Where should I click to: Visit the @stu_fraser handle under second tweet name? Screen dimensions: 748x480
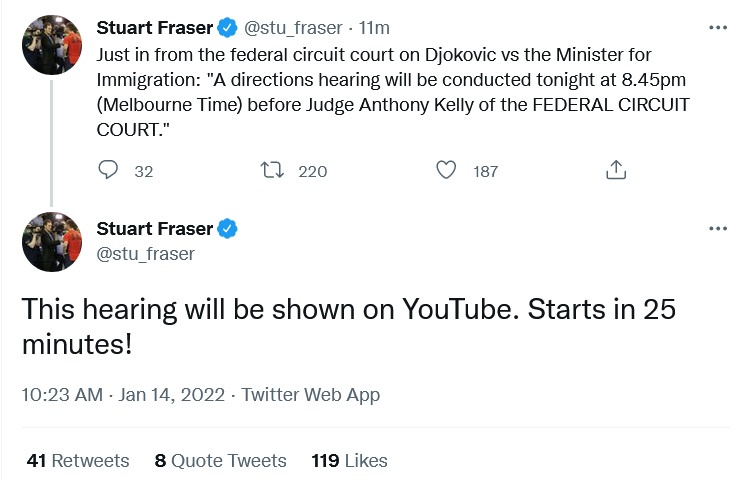pos(145,253)
